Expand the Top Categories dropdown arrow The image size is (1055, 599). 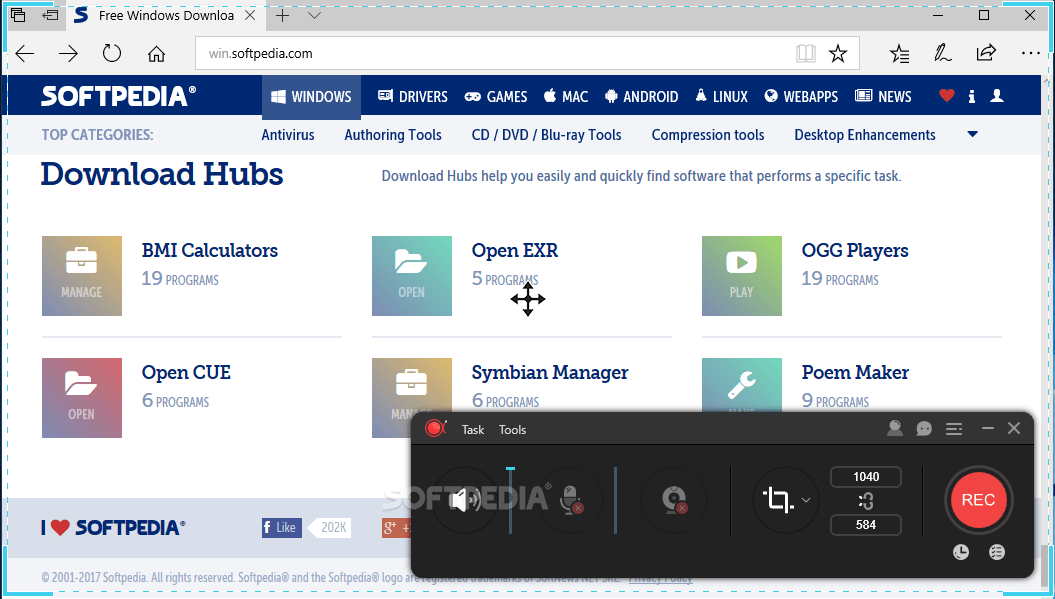(971, 134)
